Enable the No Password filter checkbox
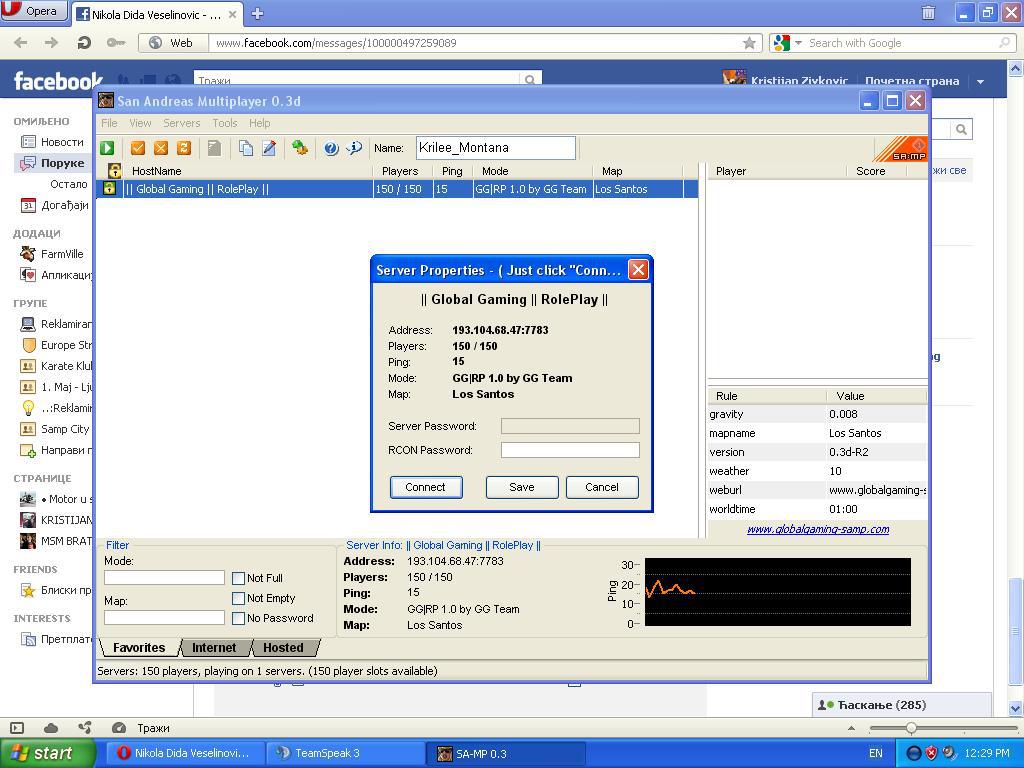The image size is (1024, 768). coord(238,618)
